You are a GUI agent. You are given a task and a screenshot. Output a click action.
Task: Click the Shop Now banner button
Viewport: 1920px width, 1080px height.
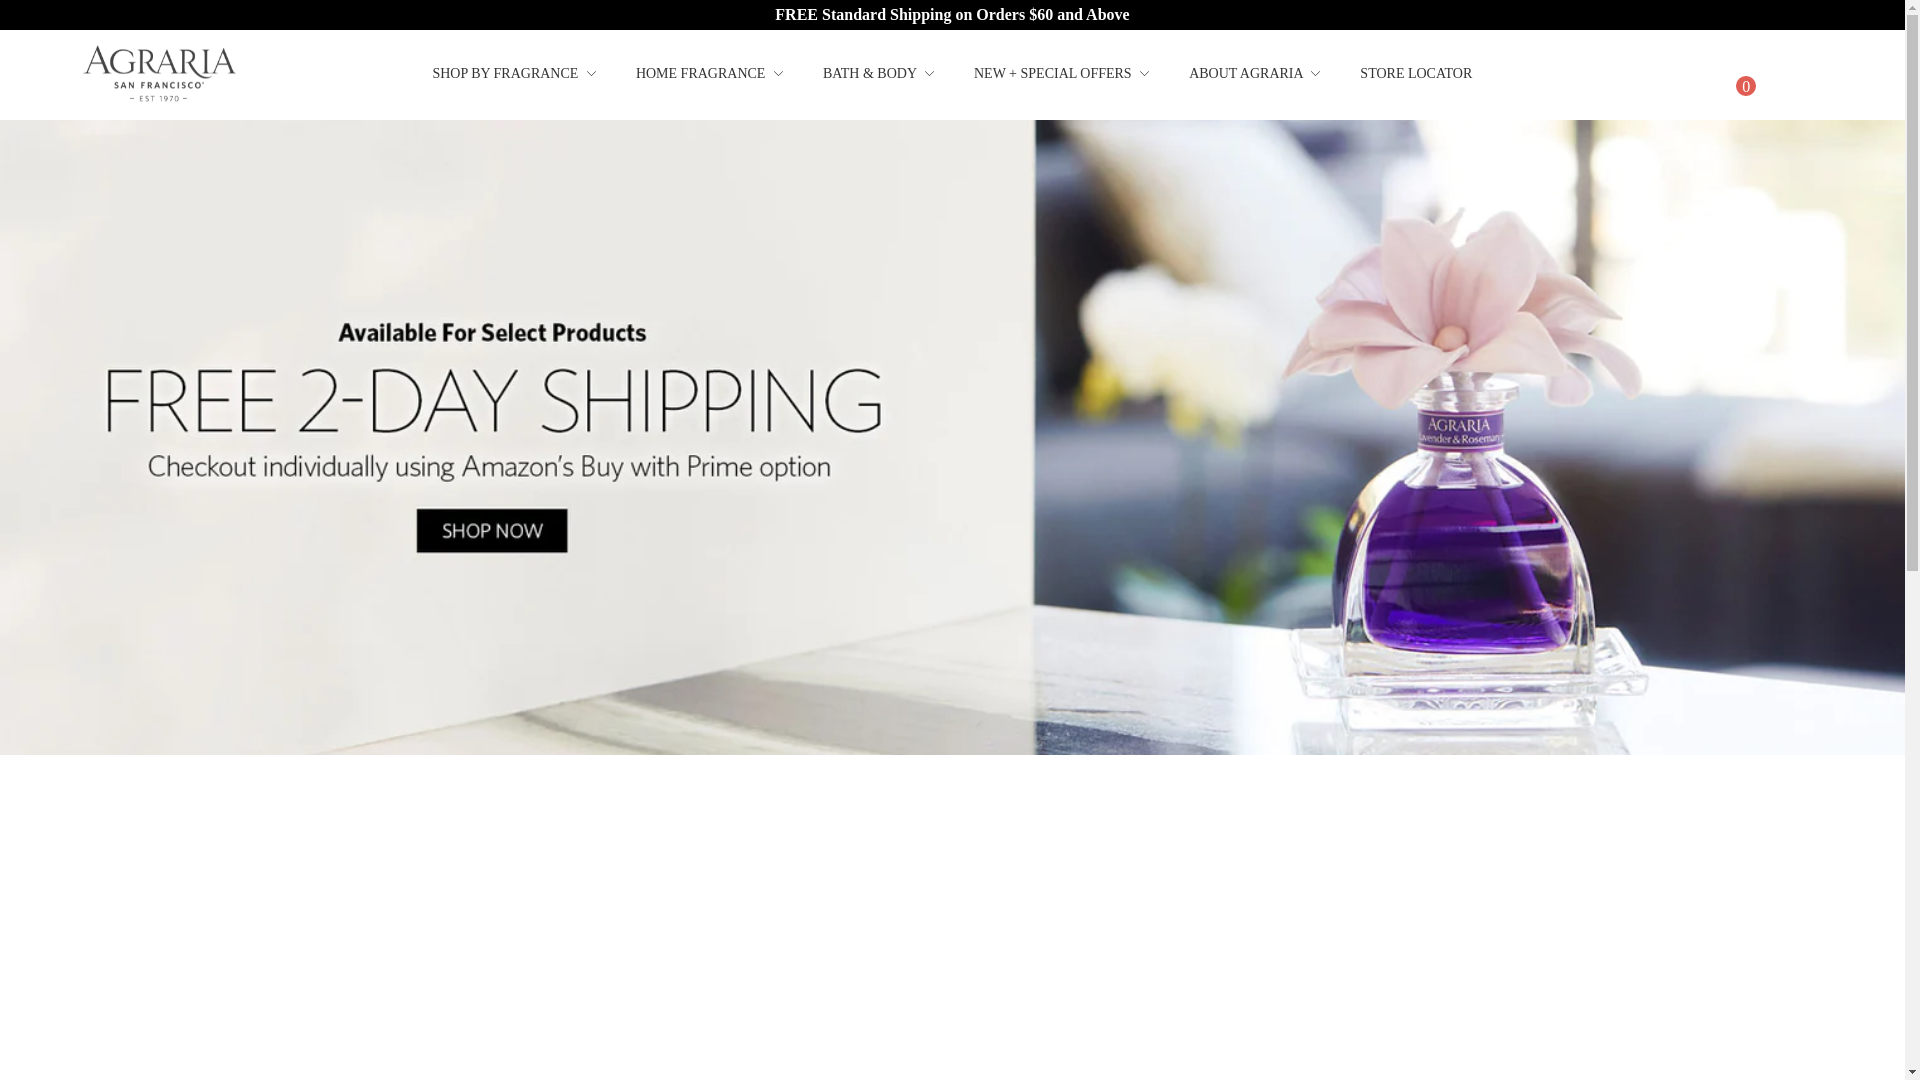492,530
